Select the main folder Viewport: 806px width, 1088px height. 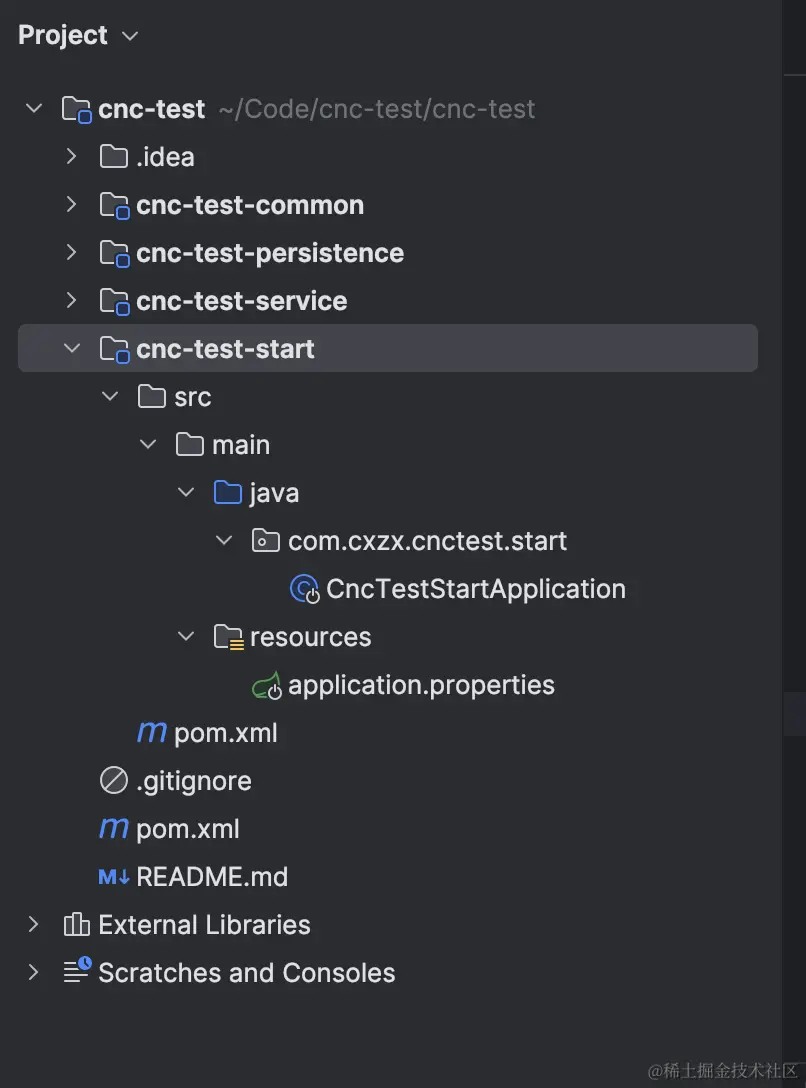click(x=240, y=445)
